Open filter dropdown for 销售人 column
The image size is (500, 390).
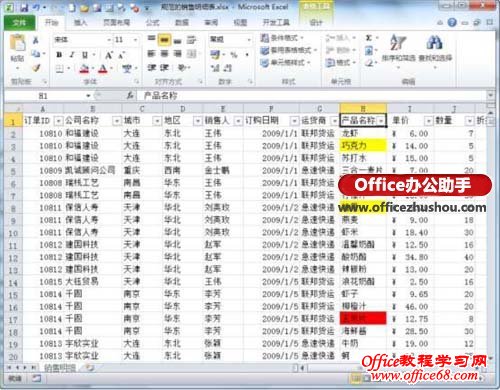[238, 121]
